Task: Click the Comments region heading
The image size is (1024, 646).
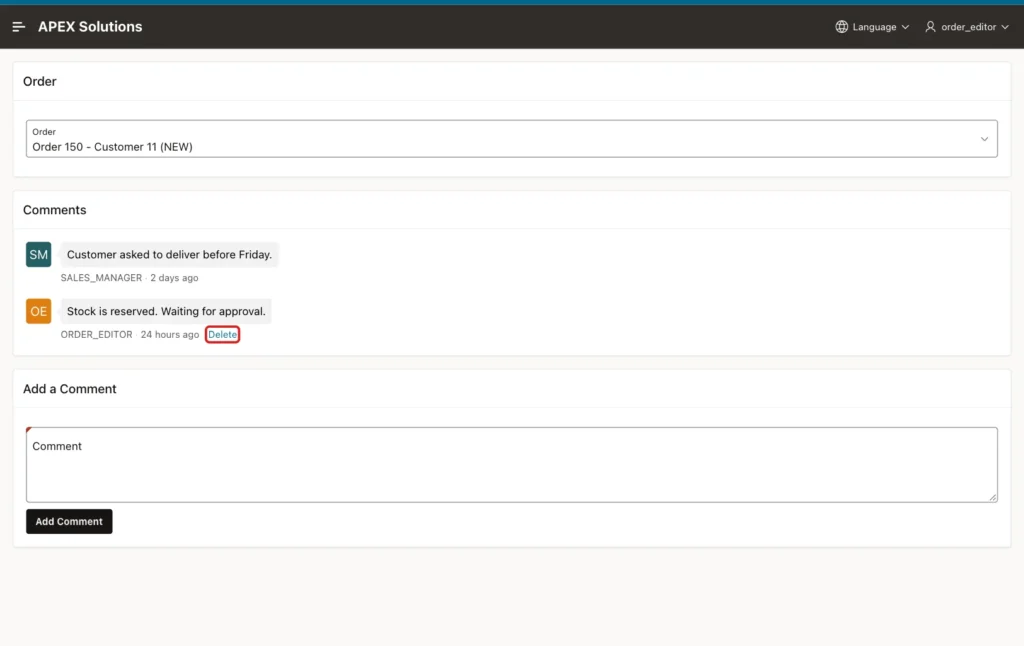Action: click(x=55, y=210)
